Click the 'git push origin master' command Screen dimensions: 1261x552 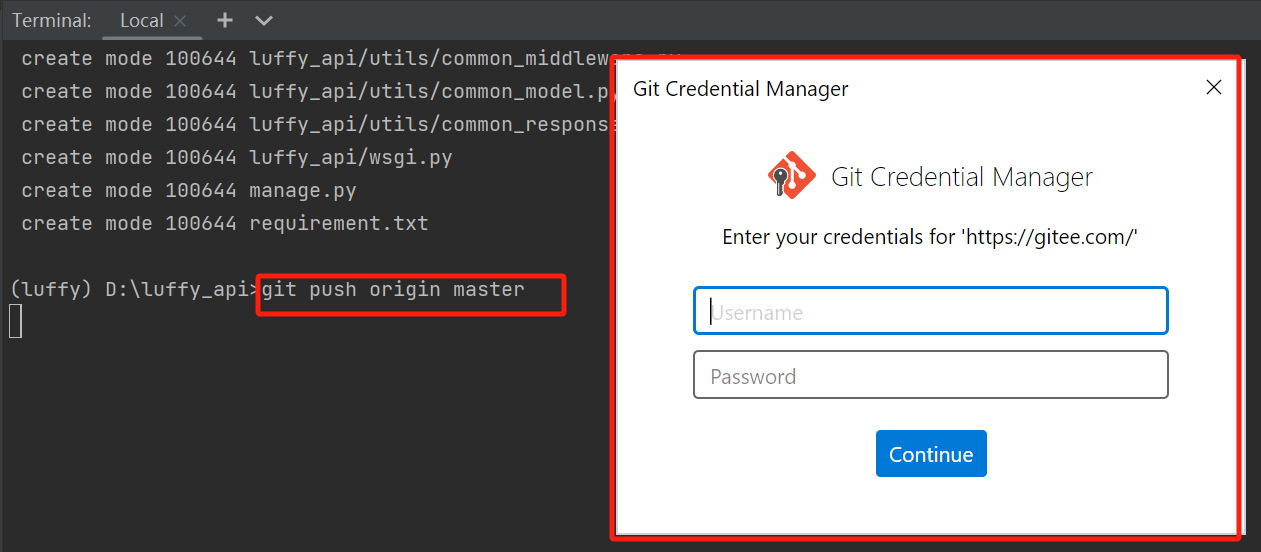tap(393, 290)
